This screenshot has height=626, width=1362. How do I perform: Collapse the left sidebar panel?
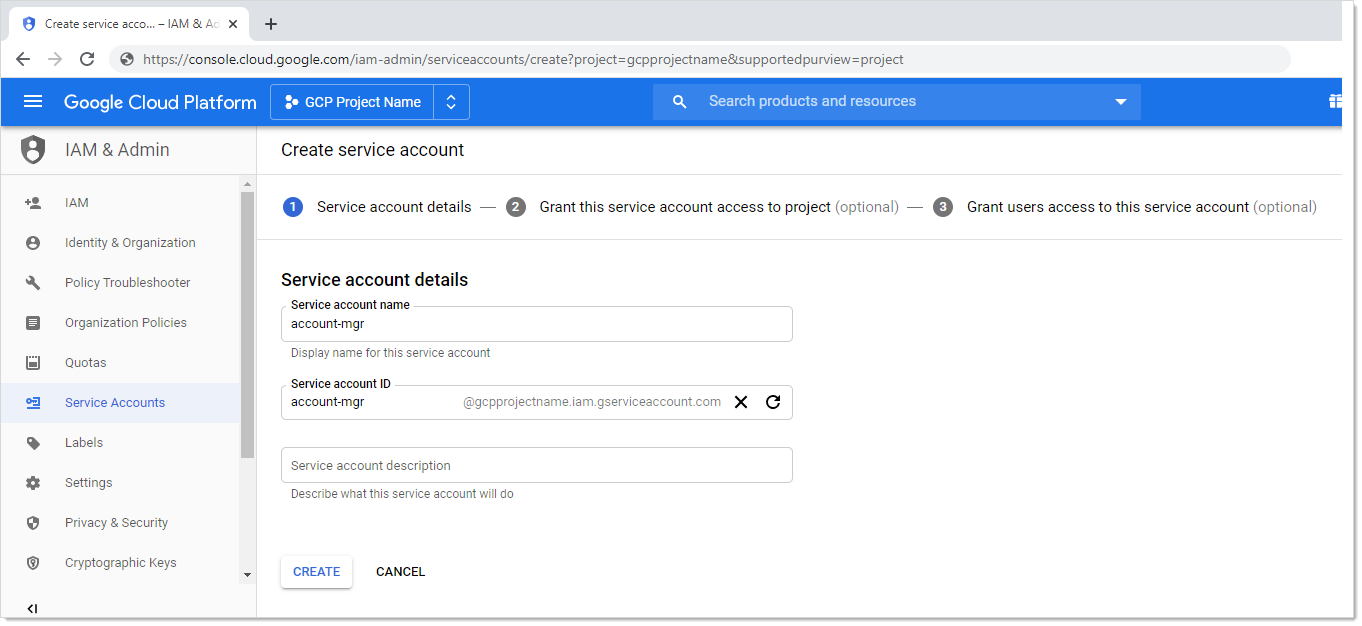(x=32, y=608)
